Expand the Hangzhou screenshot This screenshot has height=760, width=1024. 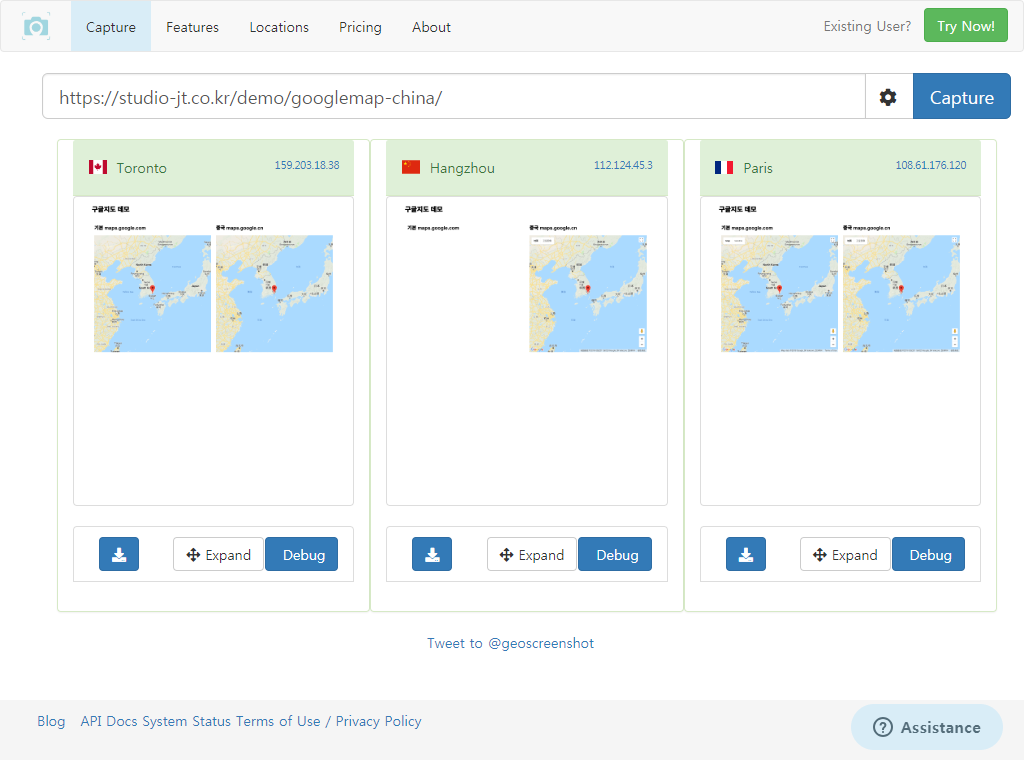532,554
